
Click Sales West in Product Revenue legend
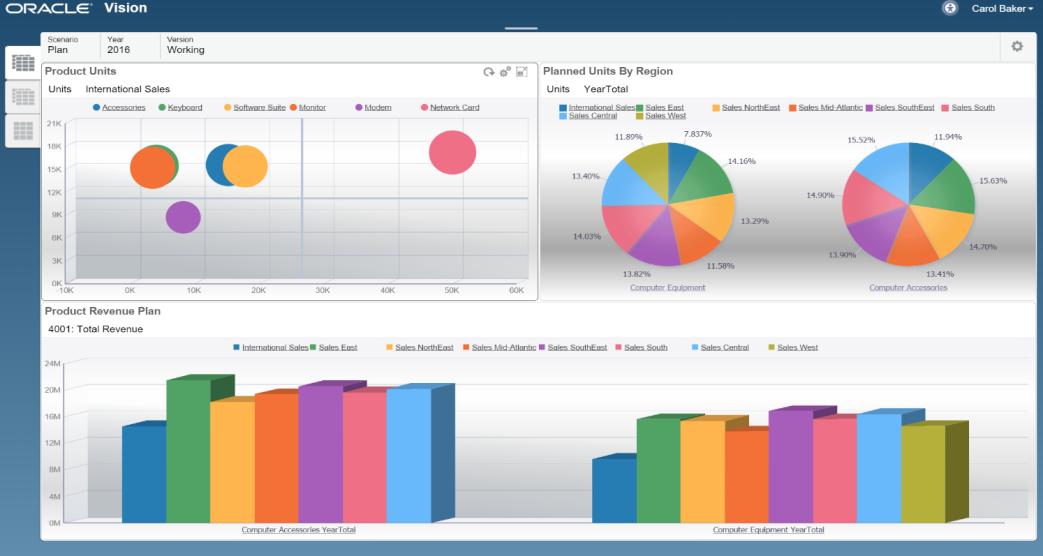pos(798,347)
